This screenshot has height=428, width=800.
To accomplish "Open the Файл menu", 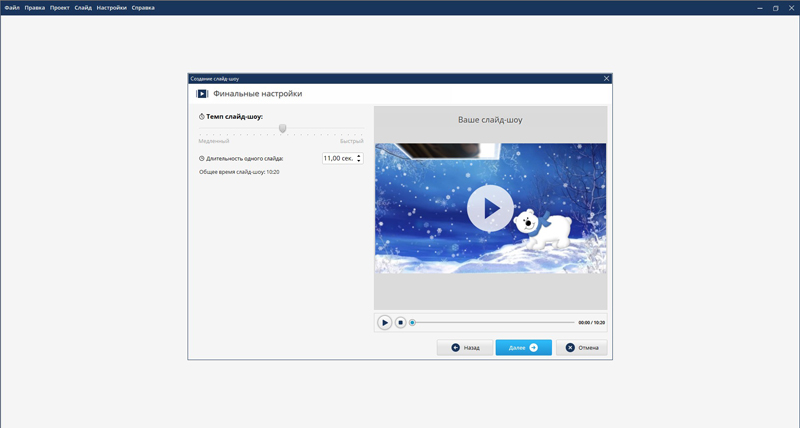I will pyautogui.click(x=12, y=7).
